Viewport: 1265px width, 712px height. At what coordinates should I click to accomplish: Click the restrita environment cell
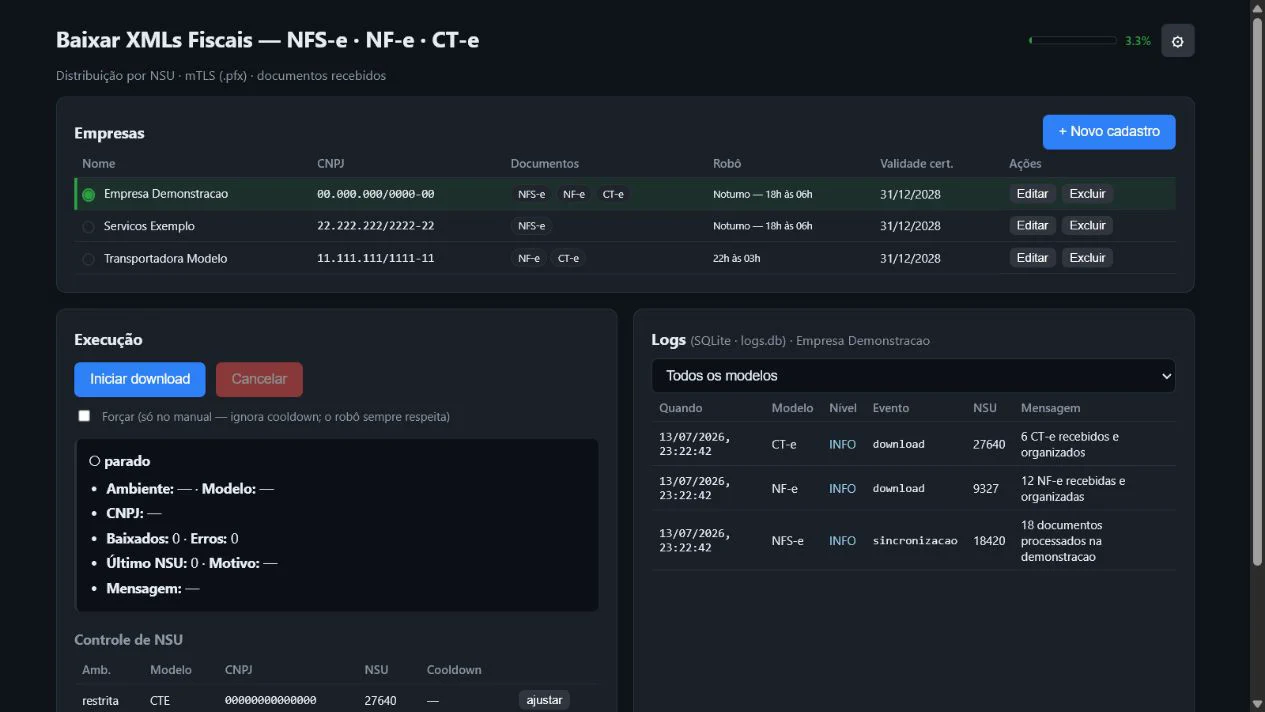click(x=101, y=700)
